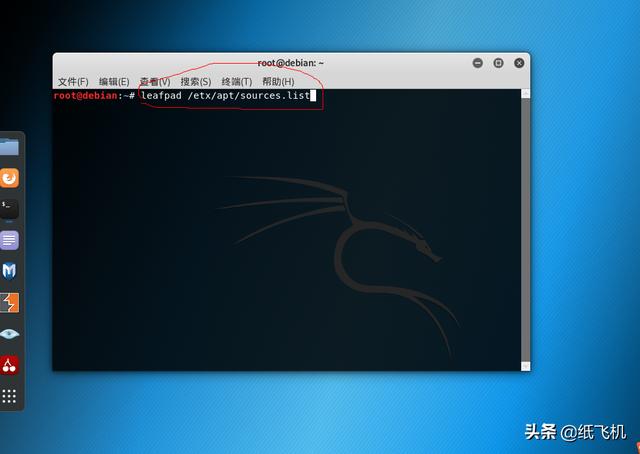Click the terminal vertical scrollbar track

(x=526, y=230)
